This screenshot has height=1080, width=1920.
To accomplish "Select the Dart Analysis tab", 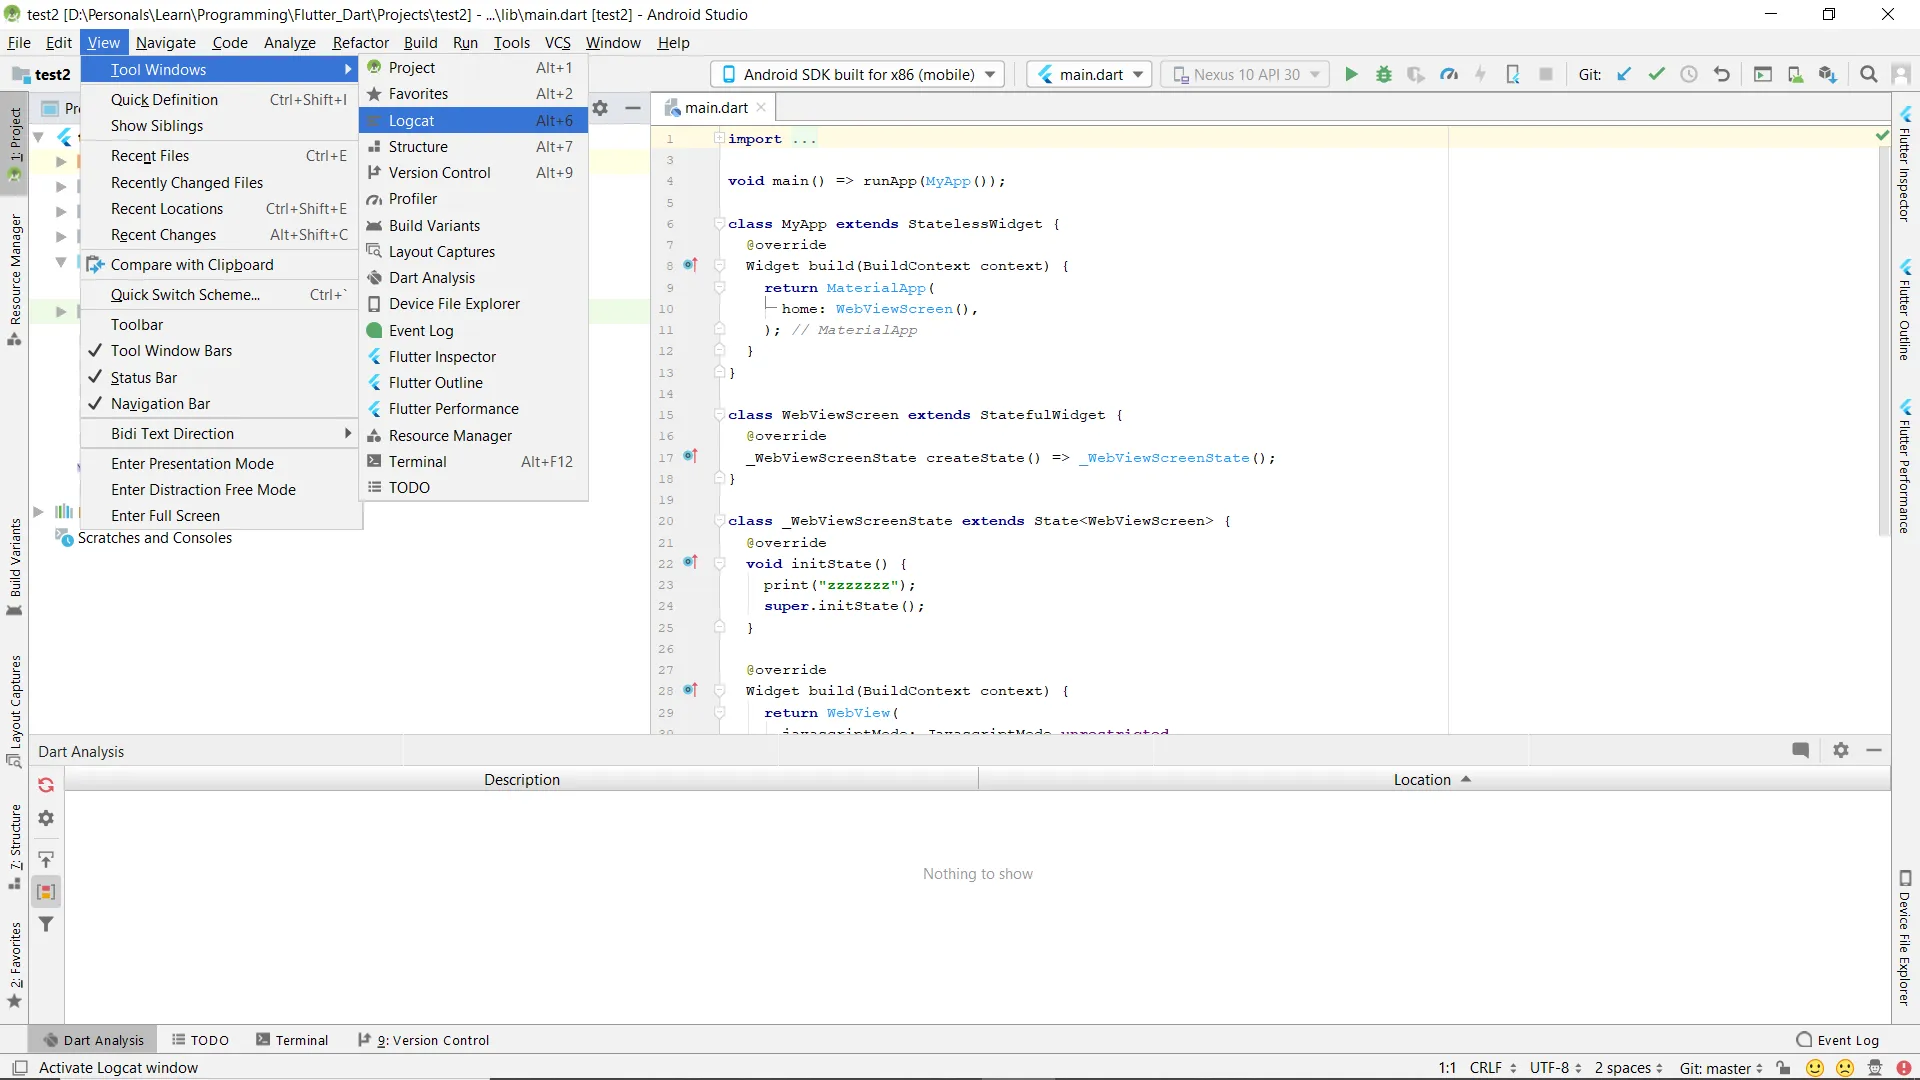I will pos(92,1039).
